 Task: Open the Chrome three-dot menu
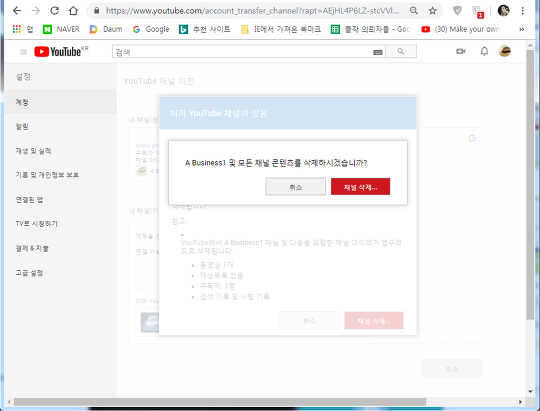(522, 11)
